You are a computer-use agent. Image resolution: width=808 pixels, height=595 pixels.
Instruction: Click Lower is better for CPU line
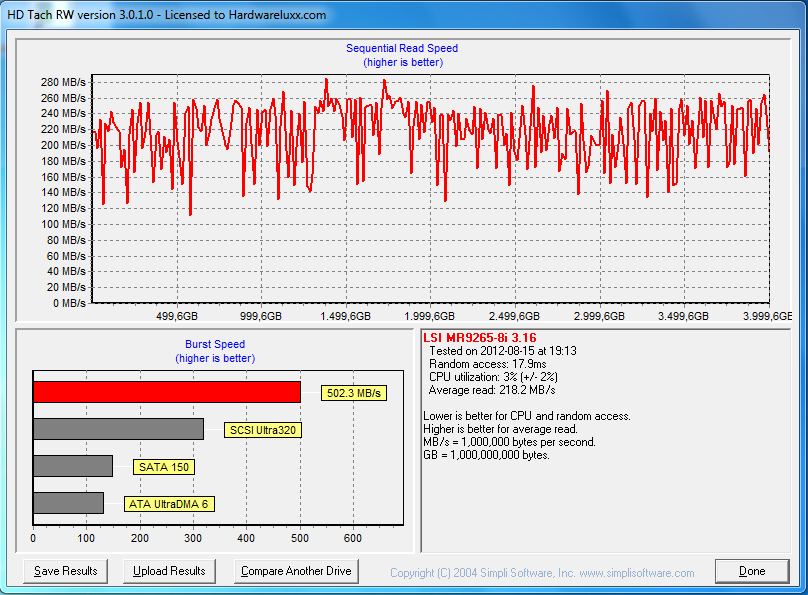(527, 416)
